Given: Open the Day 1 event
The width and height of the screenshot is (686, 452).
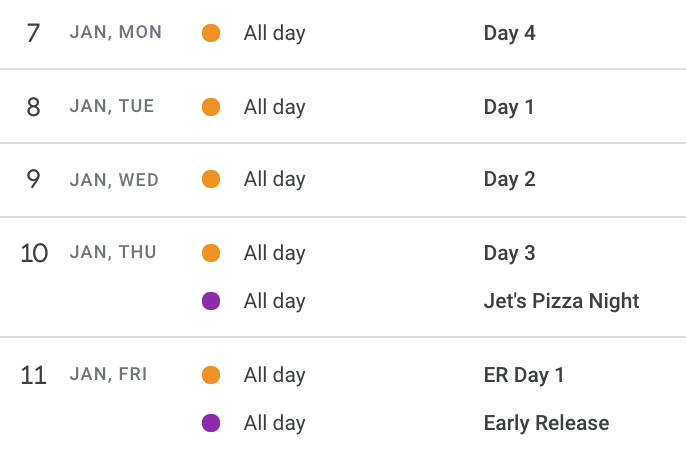Looking at the screenshot, I should (x=509, y=107).
